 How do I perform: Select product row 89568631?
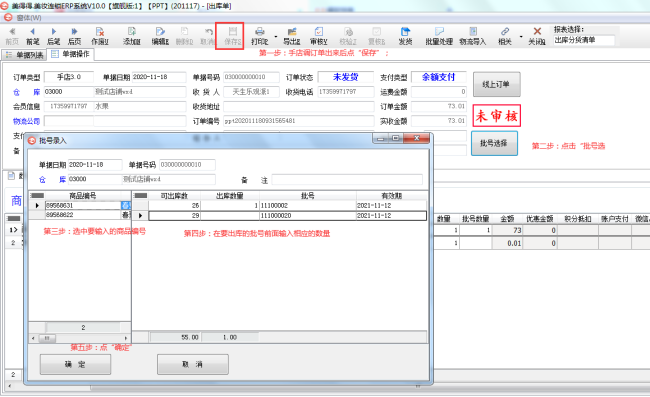(x=82, y=206)
